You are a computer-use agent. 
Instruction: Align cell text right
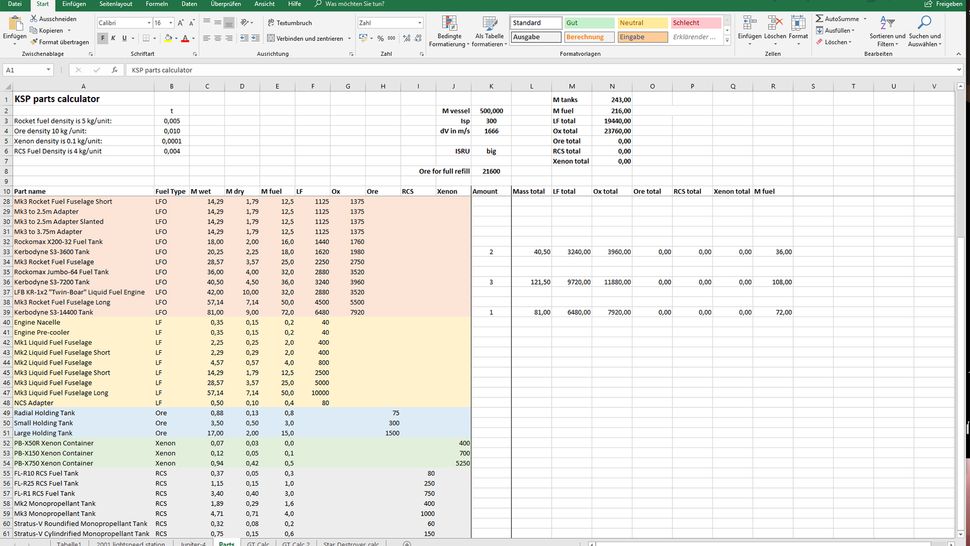pos(229,38)
